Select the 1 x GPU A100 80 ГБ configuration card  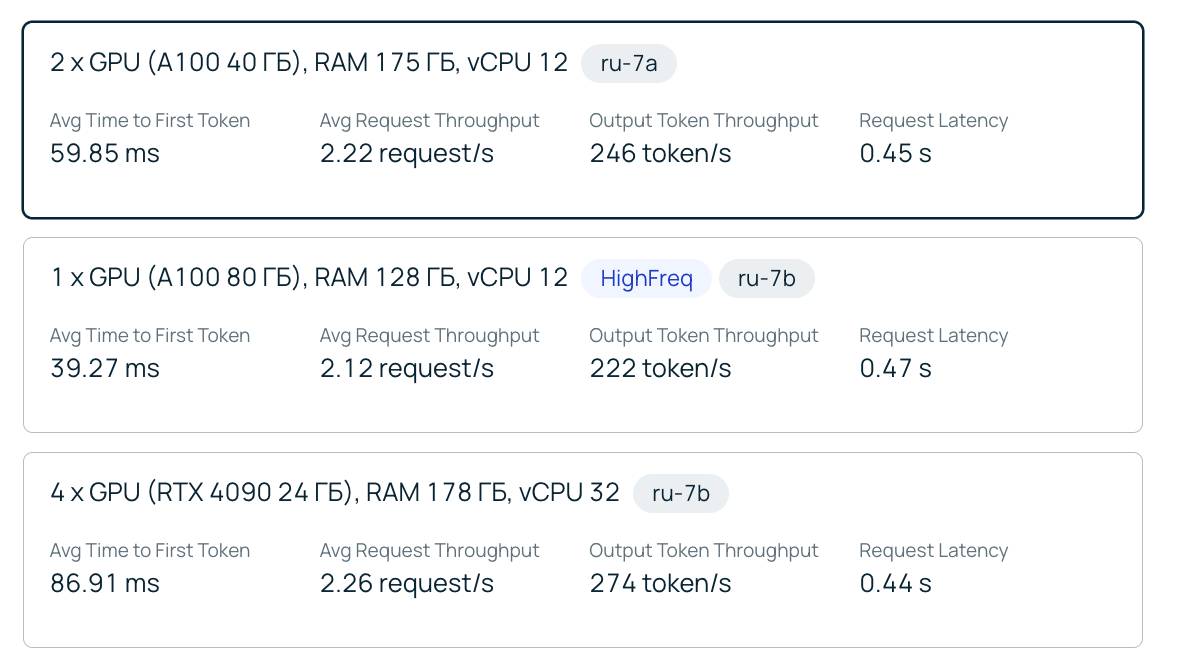[x=582, y=335]
